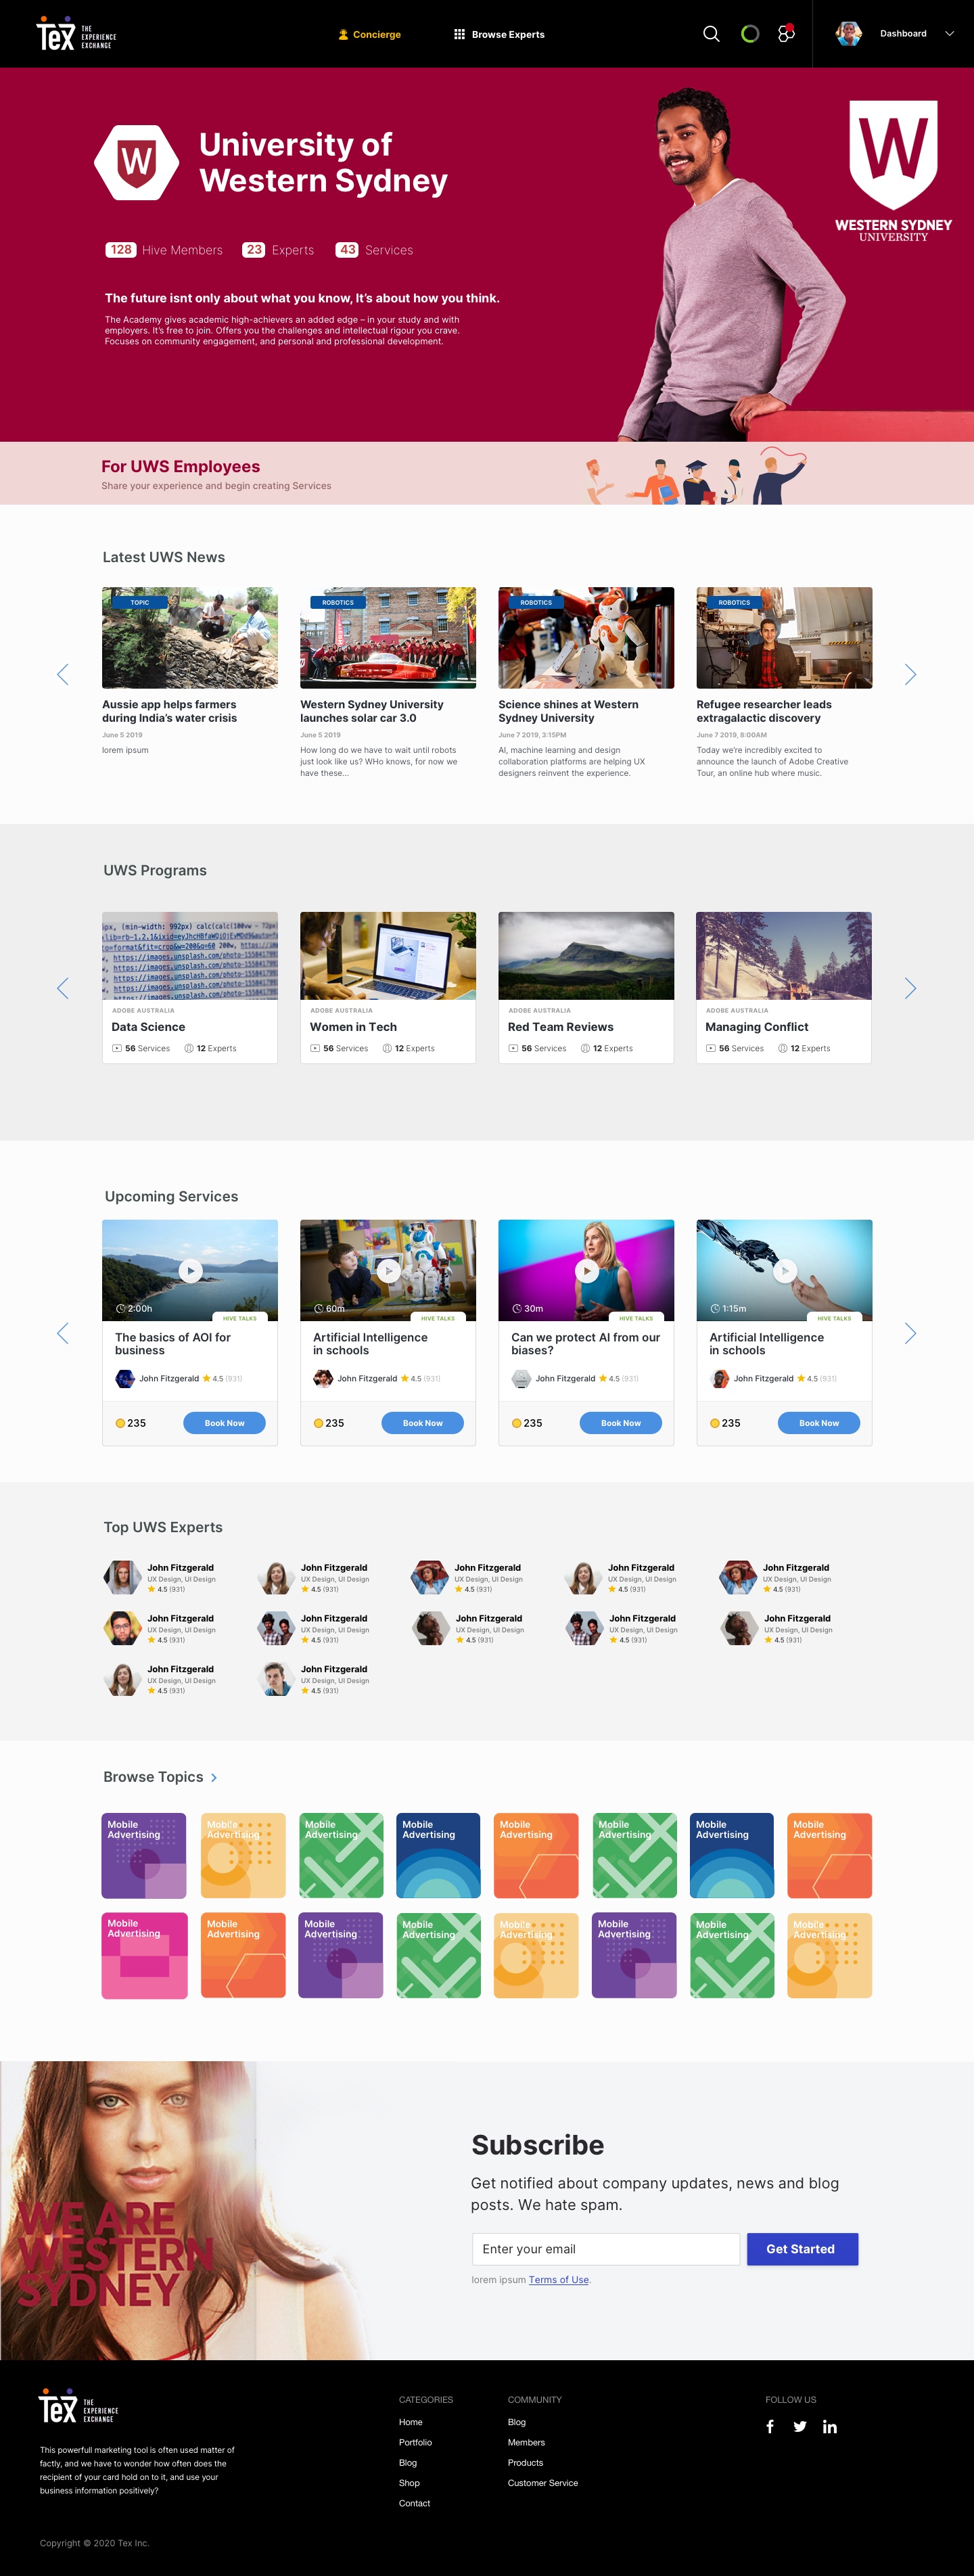The width and height of the screenshot is (974, 2576).
Task: Focus the 'Enter your email' field
Action: pos(606,2249)
